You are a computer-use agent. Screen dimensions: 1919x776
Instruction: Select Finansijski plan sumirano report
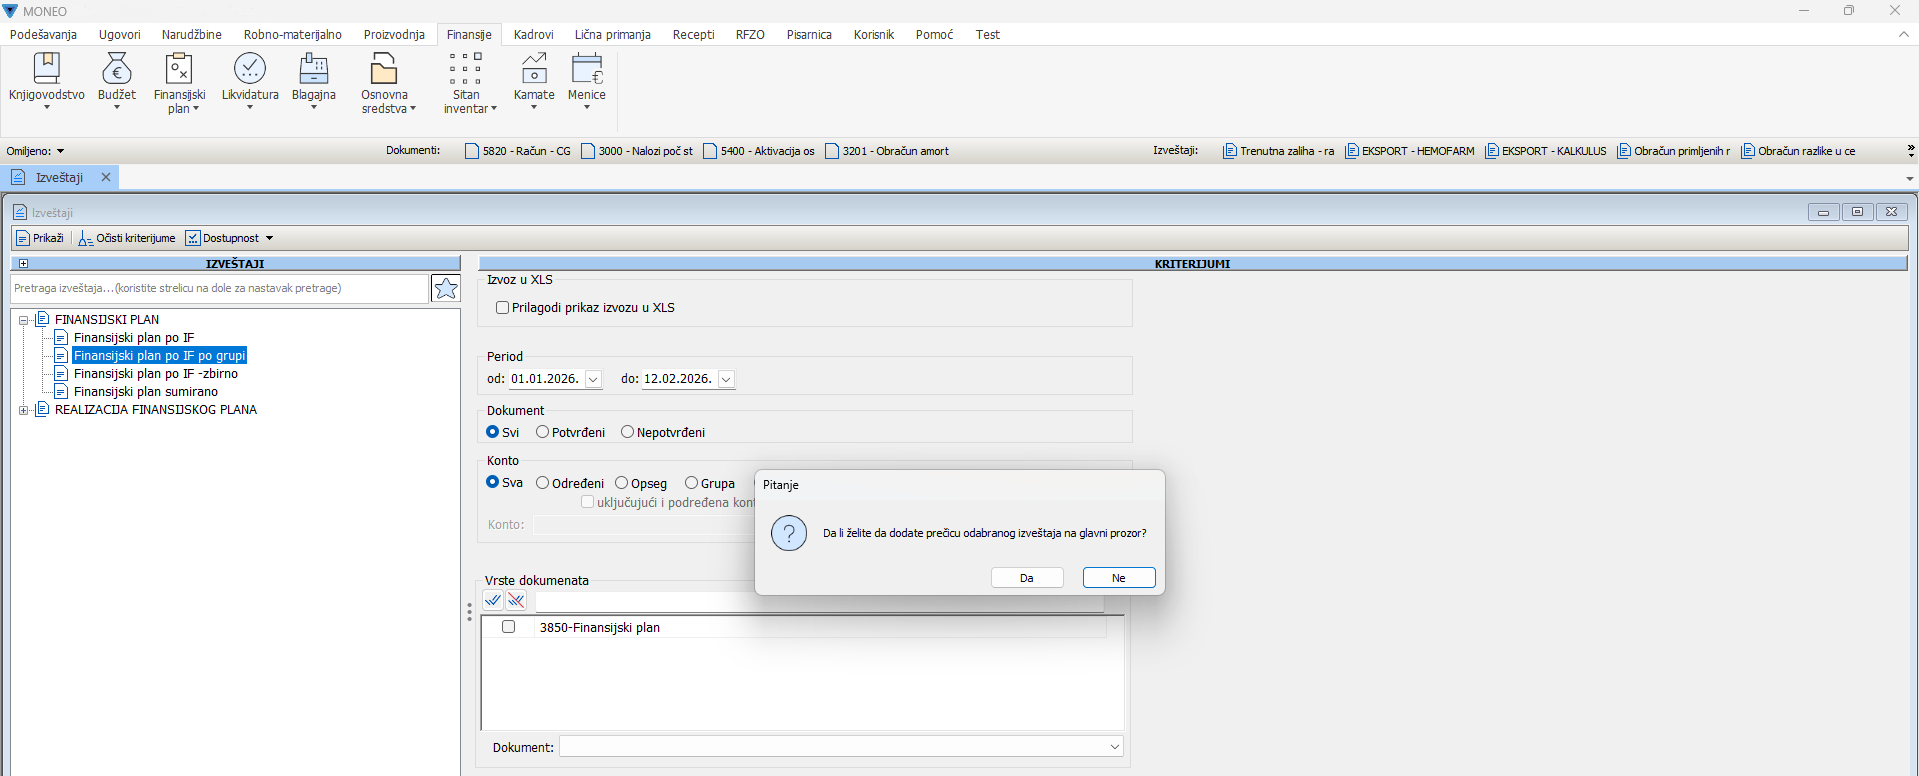145,392
